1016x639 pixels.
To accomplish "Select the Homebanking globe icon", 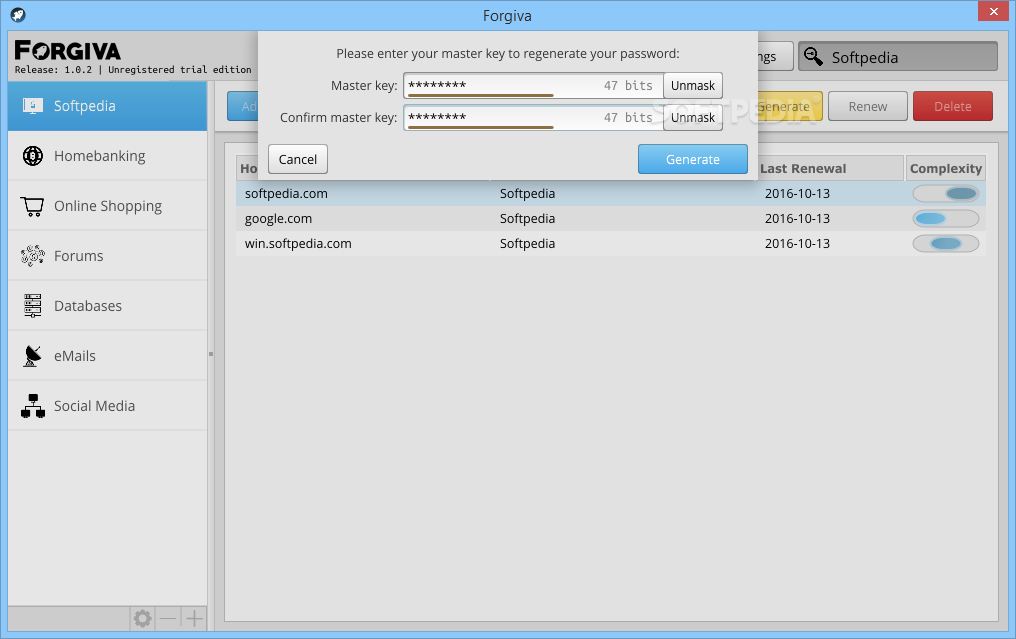I will pos(32,156).
